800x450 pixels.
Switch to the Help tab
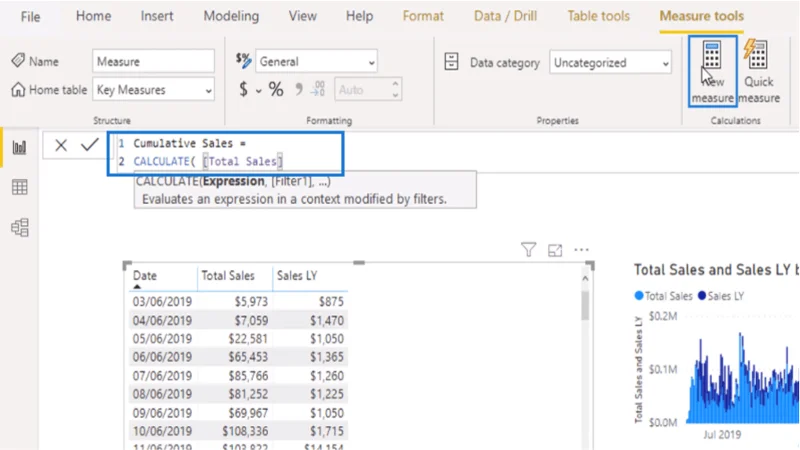coord(359,16)
